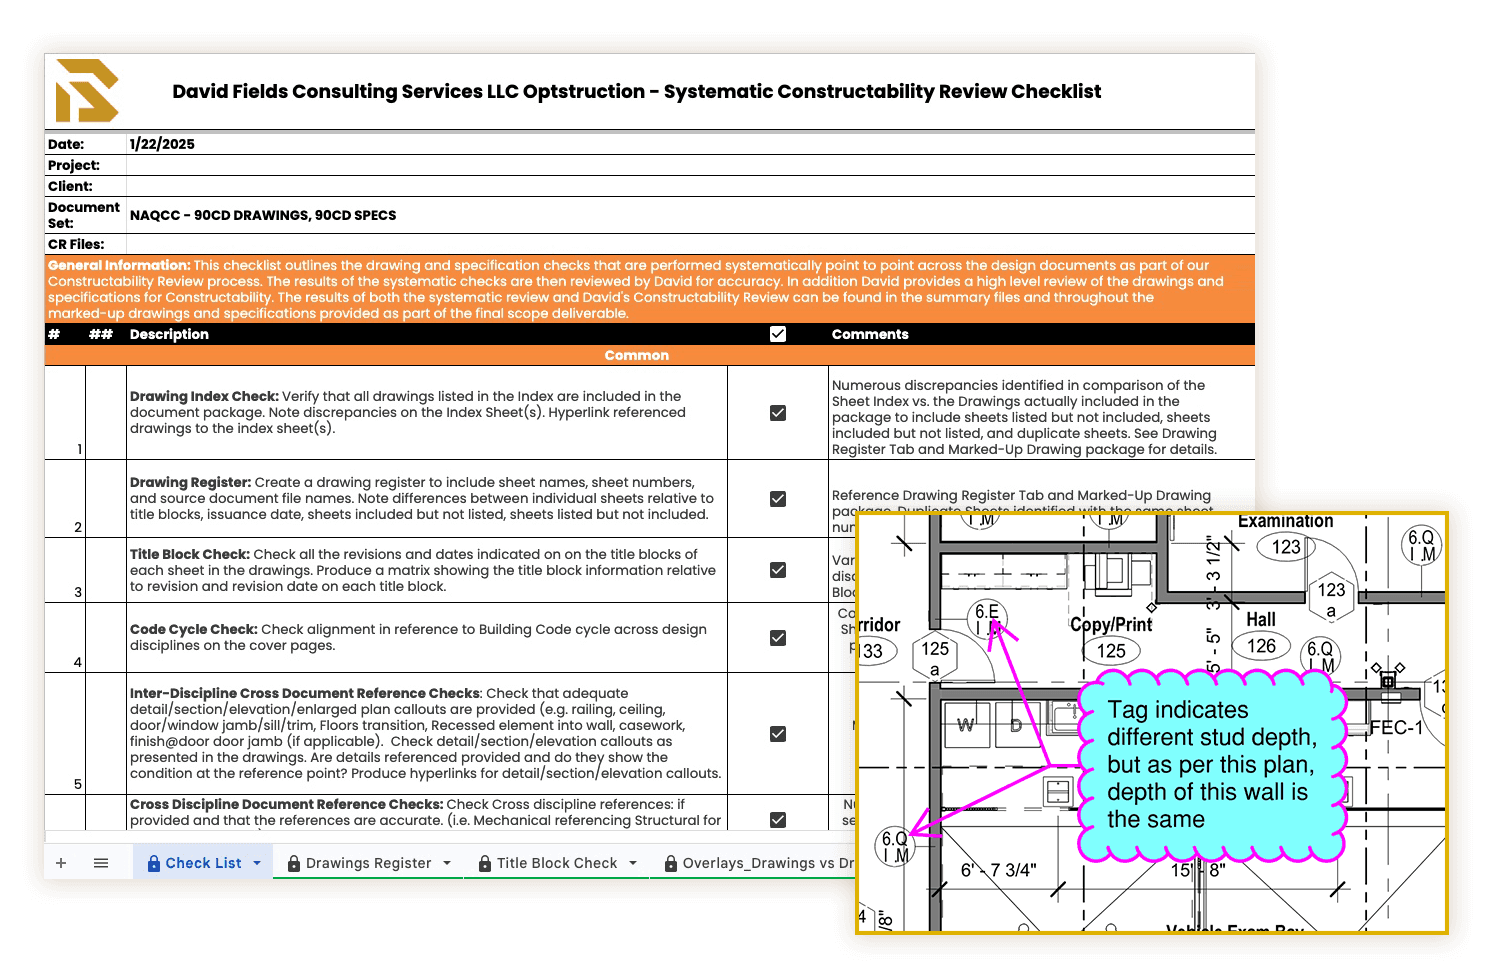Click the Client field value cell

690,186
